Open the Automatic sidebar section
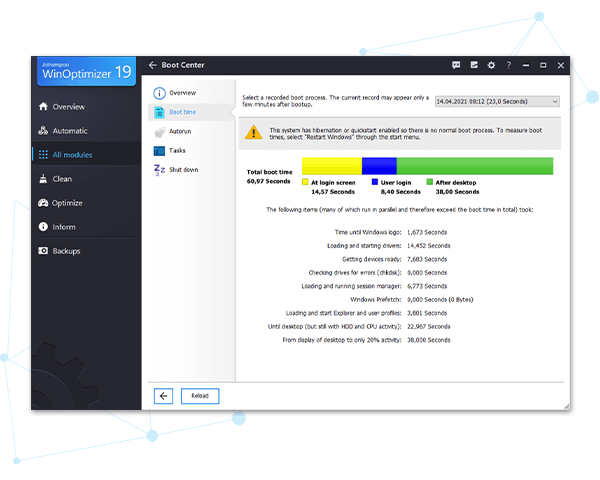The image size is (600, 480). (x=86, y=131)
